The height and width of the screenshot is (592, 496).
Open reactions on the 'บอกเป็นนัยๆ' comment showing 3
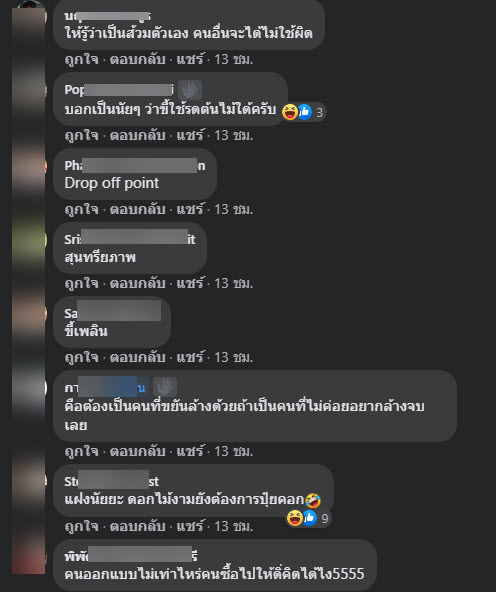[303, 112]
